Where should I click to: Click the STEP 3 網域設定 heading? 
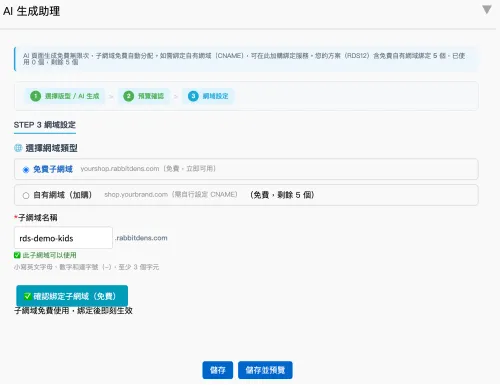click(45, 125)
